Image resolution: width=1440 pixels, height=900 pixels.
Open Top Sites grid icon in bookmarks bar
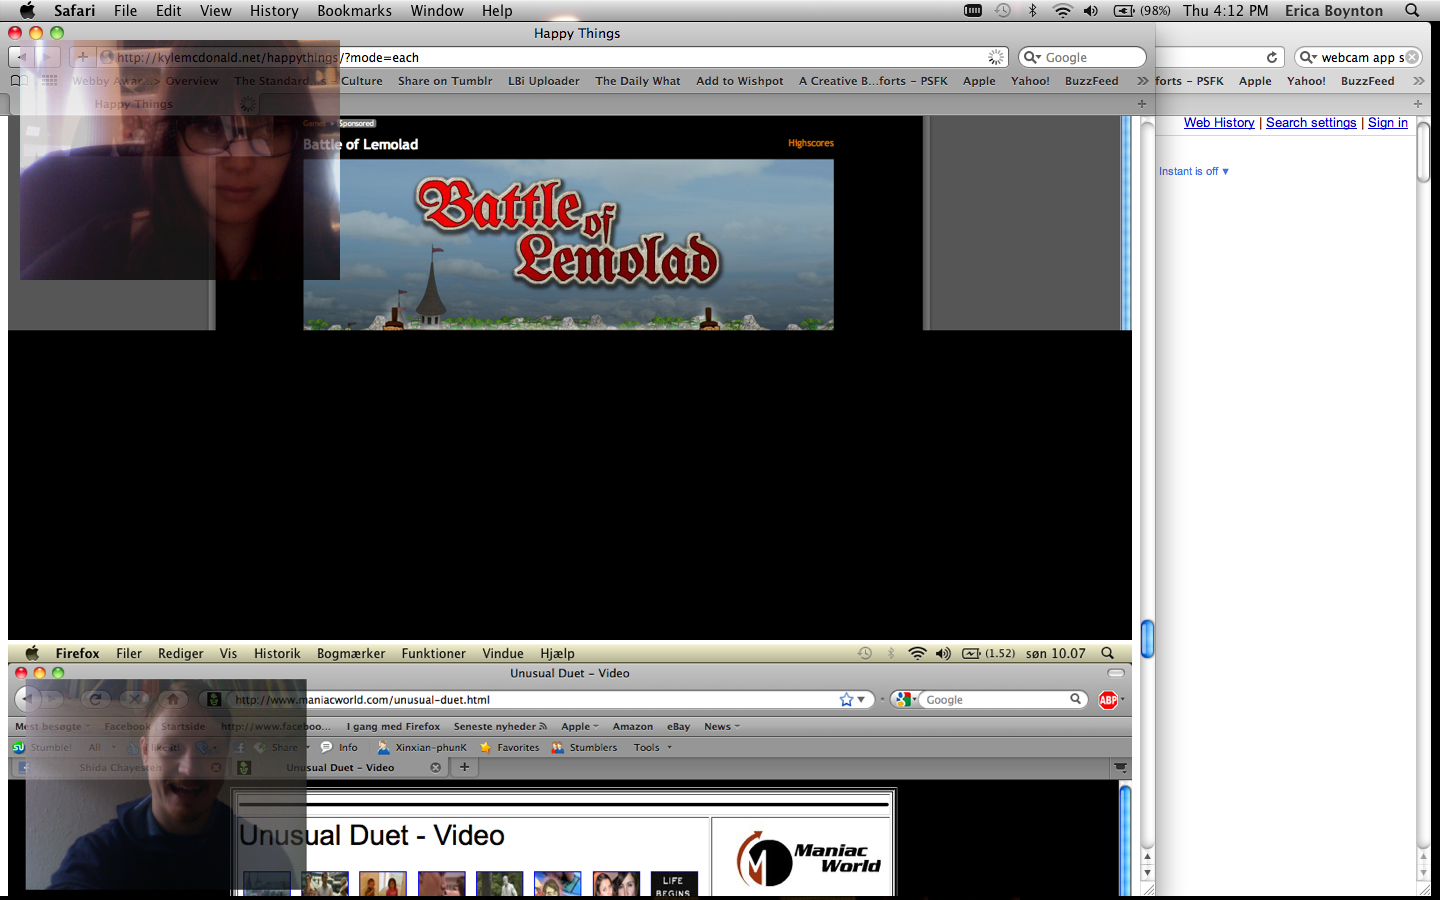[x=49, y=81]
